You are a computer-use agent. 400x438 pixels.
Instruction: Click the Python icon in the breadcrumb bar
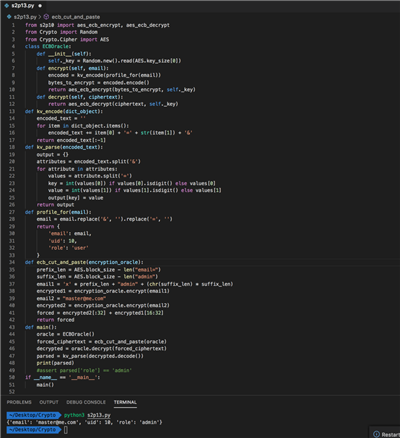(x=9, y=17)
